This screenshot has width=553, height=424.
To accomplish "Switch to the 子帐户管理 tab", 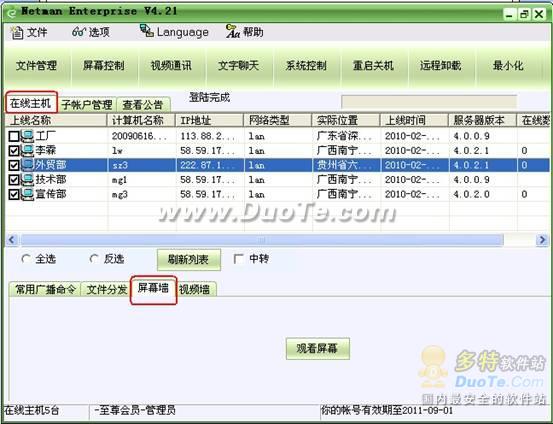I will coord(87,105).
